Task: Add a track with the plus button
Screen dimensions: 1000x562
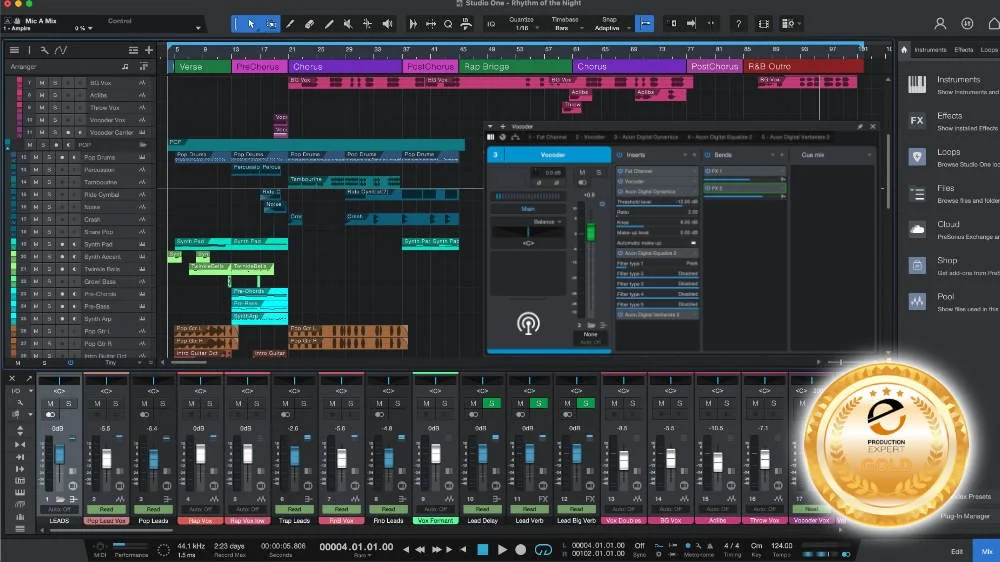Action: click(149, 50)
